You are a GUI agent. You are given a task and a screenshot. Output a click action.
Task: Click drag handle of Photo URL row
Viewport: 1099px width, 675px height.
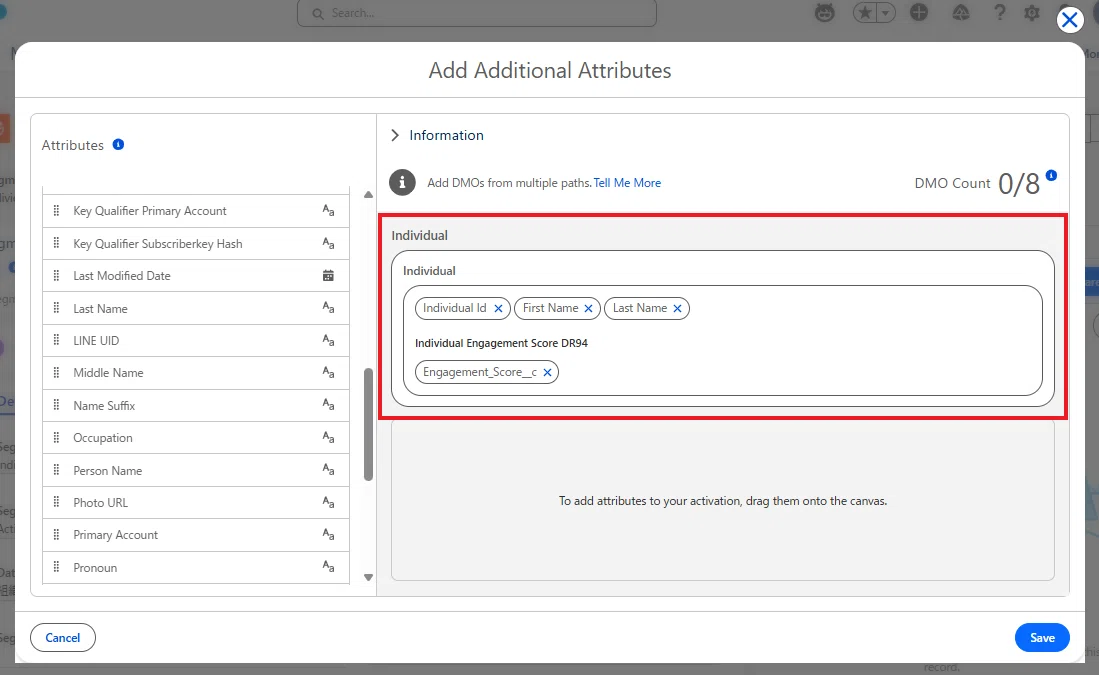[x=57, y=502]
